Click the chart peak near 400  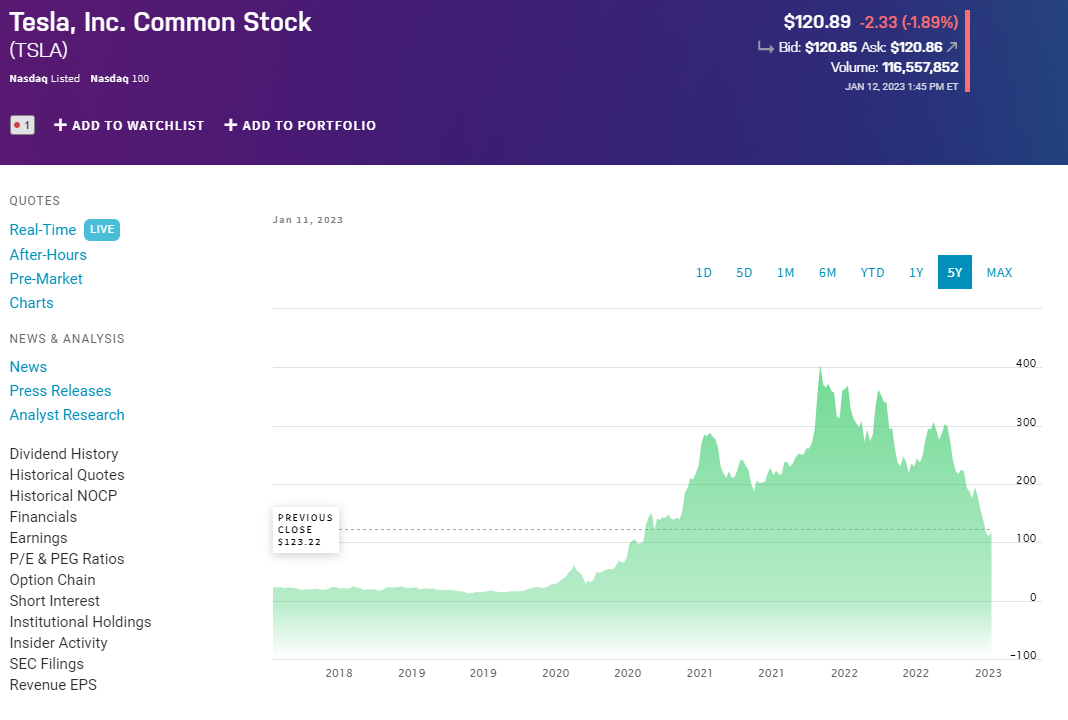820,369
